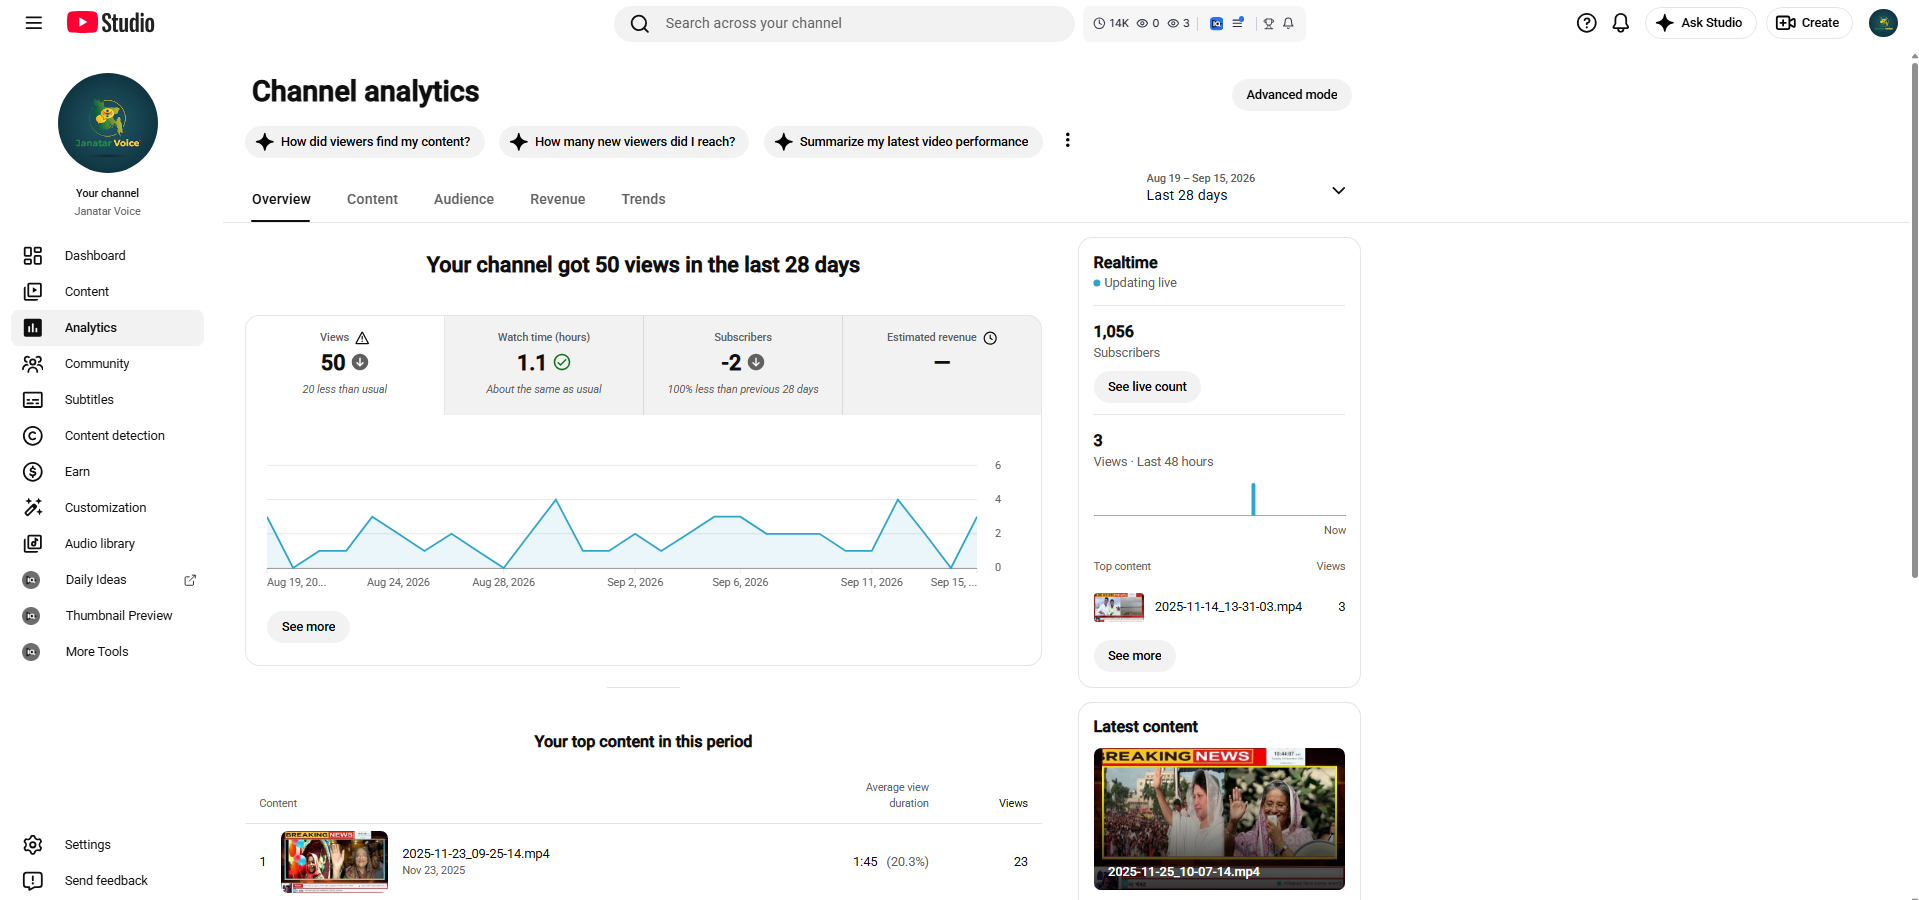This screenshot has width=1919, height=900.
Task: Switch to the Revenue tab
Action: pos(557,199)
